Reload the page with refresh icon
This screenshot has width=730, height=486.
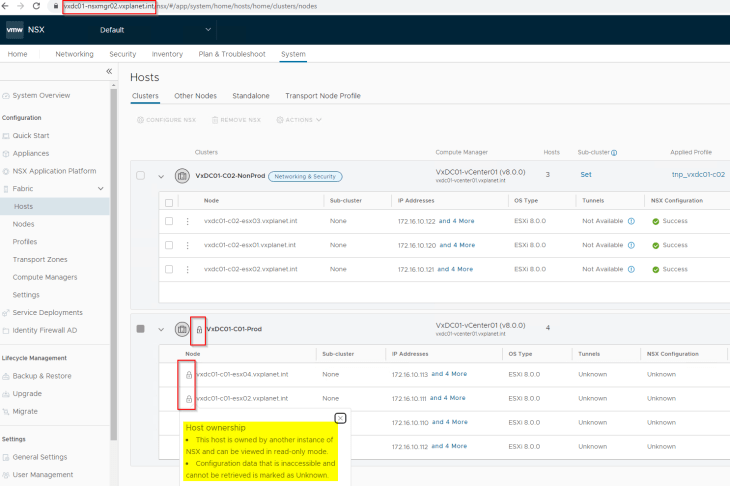36,6
